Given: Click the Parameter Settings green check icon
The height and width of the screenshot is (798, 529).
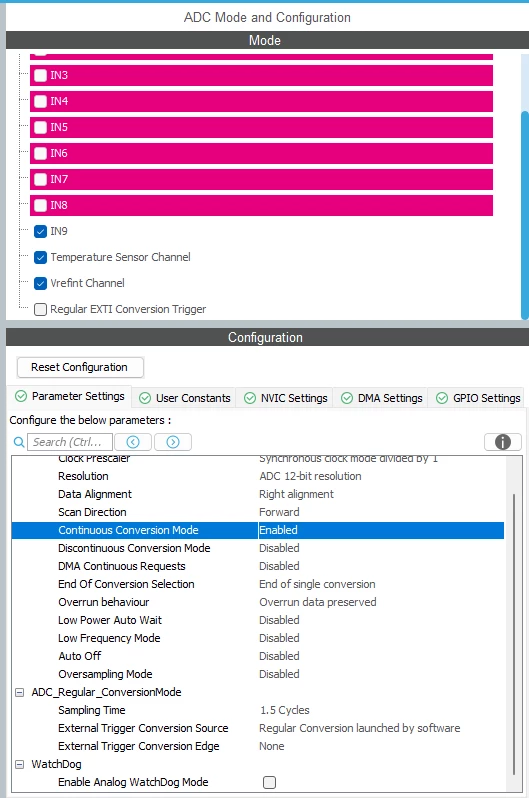Looking at the screenshot, I should tap(21, 396).
